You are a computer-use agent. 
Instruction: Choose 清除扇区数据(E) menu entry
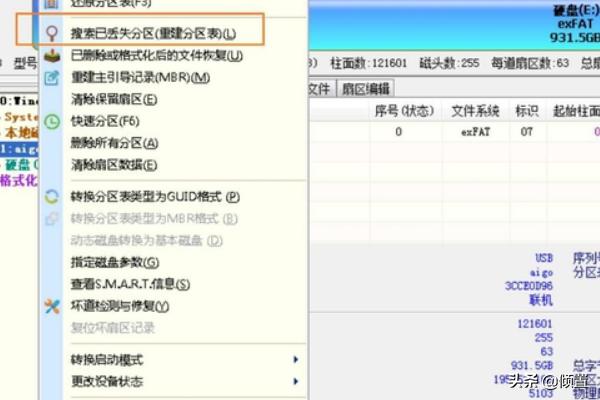click(x=114, y=165)
